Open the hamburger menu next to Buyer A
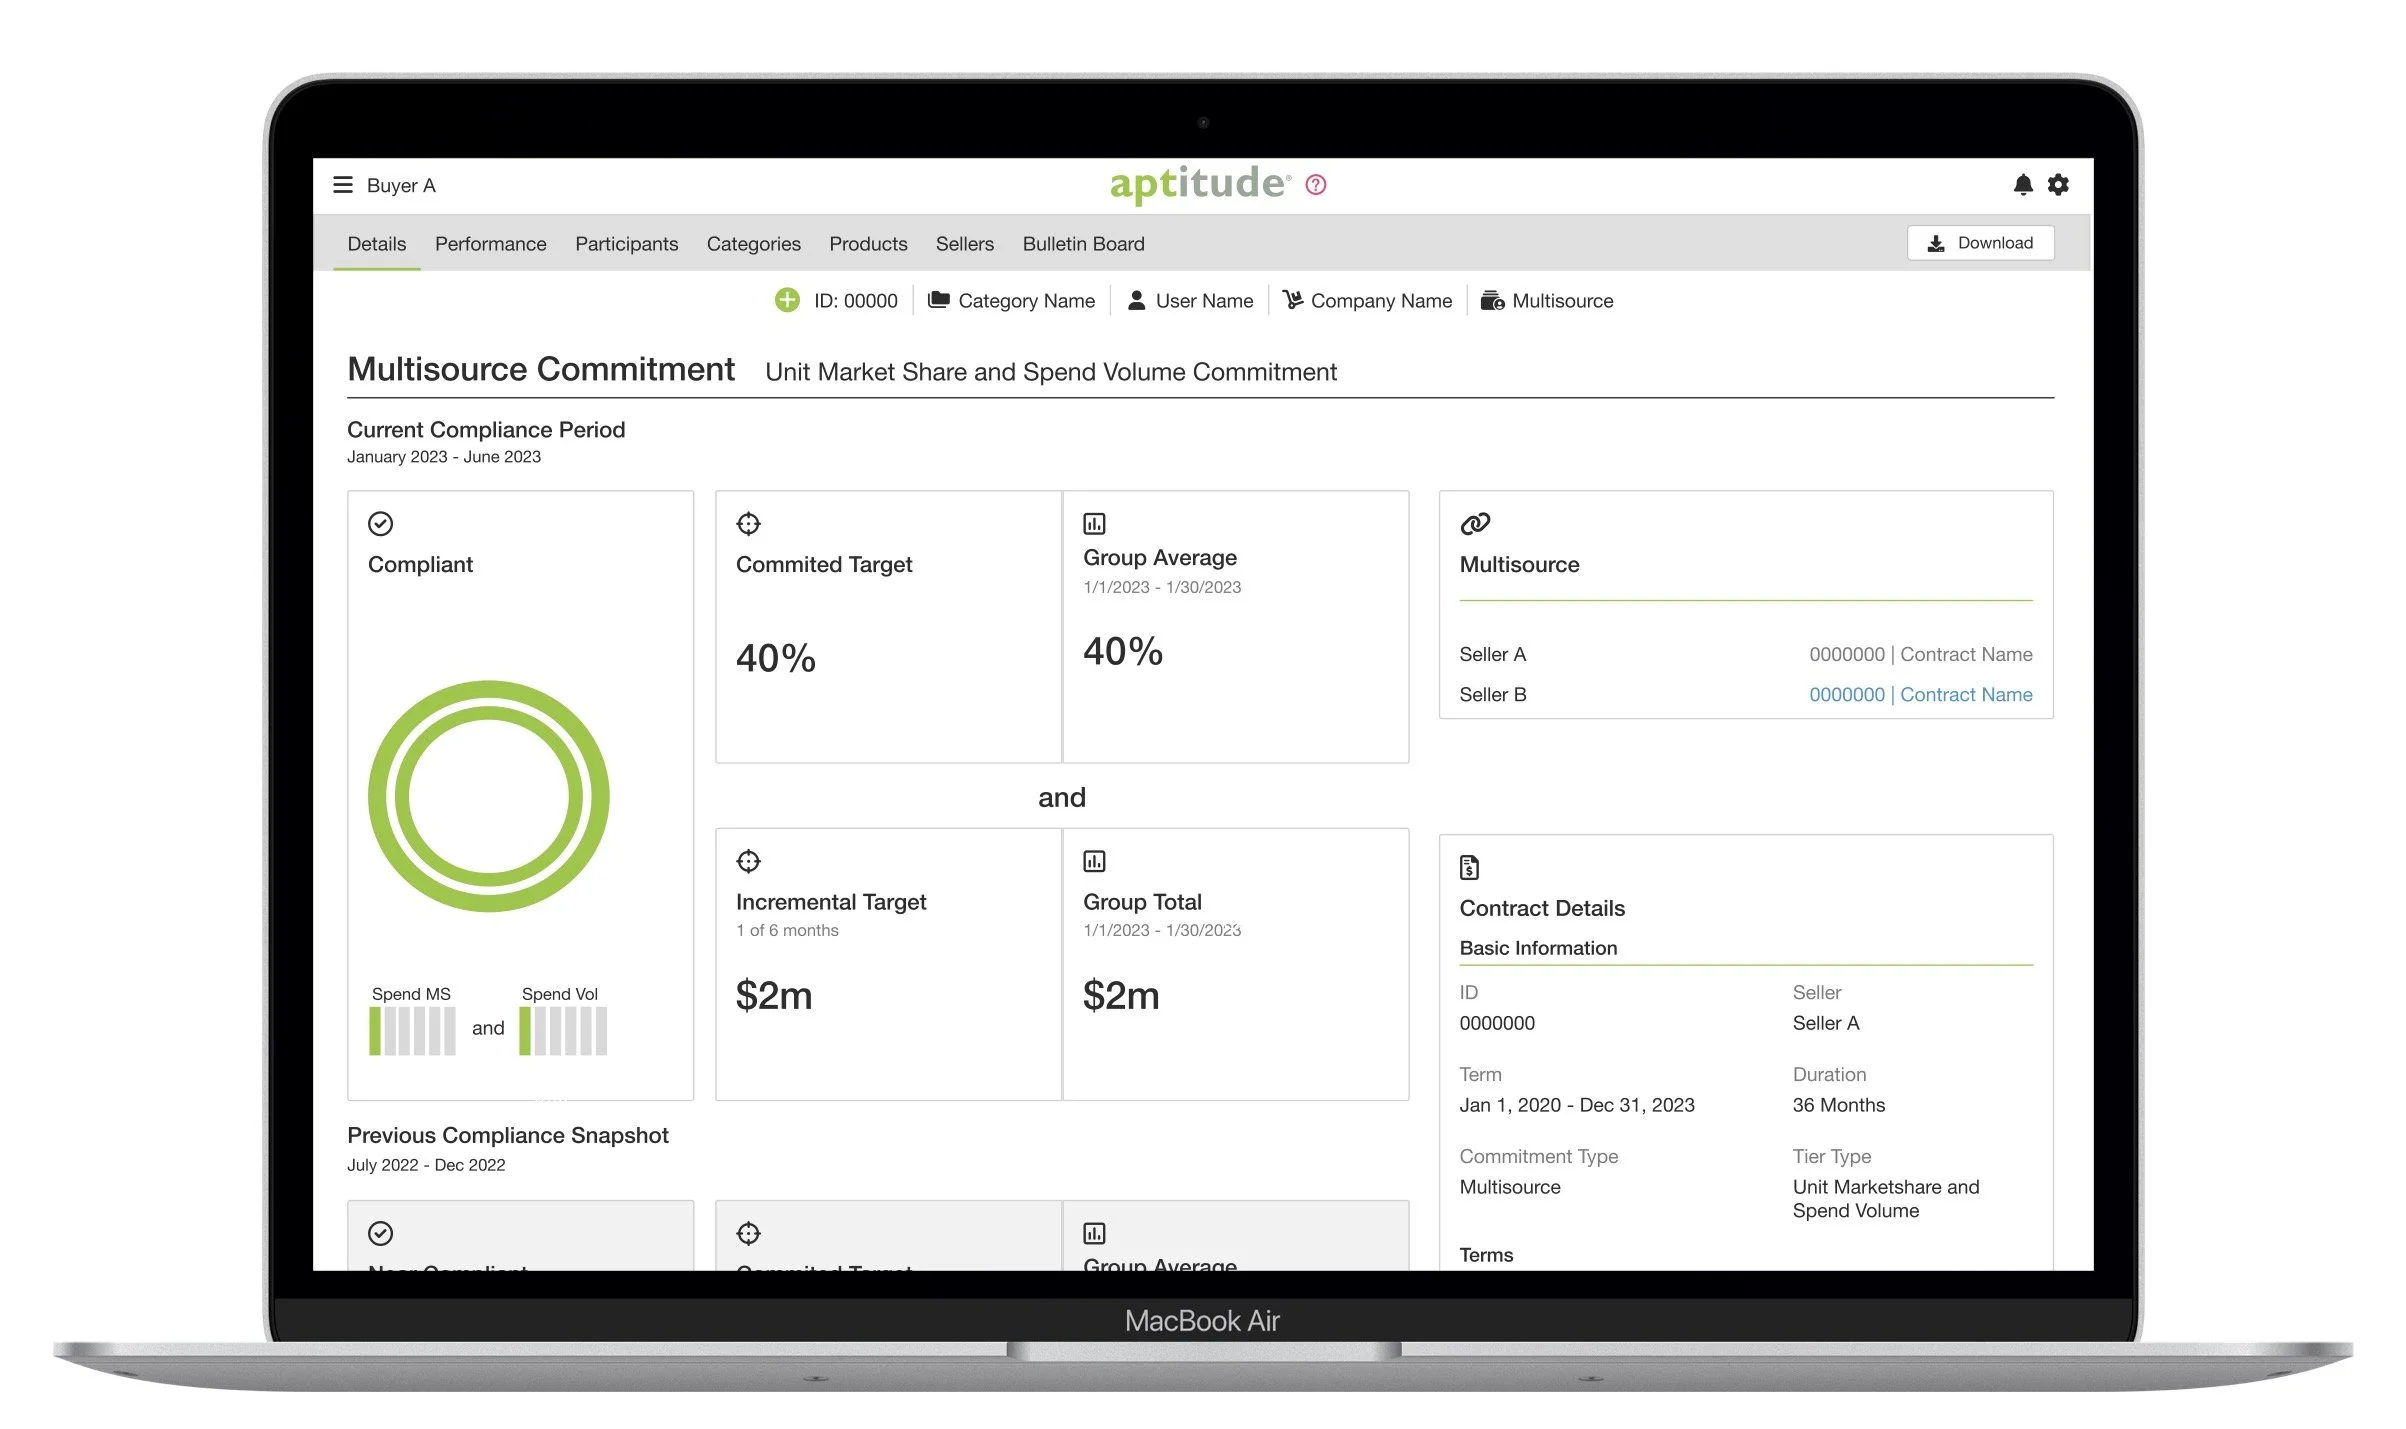Viewport: 2406px width, 1429px height. click(x=343, y=185)
